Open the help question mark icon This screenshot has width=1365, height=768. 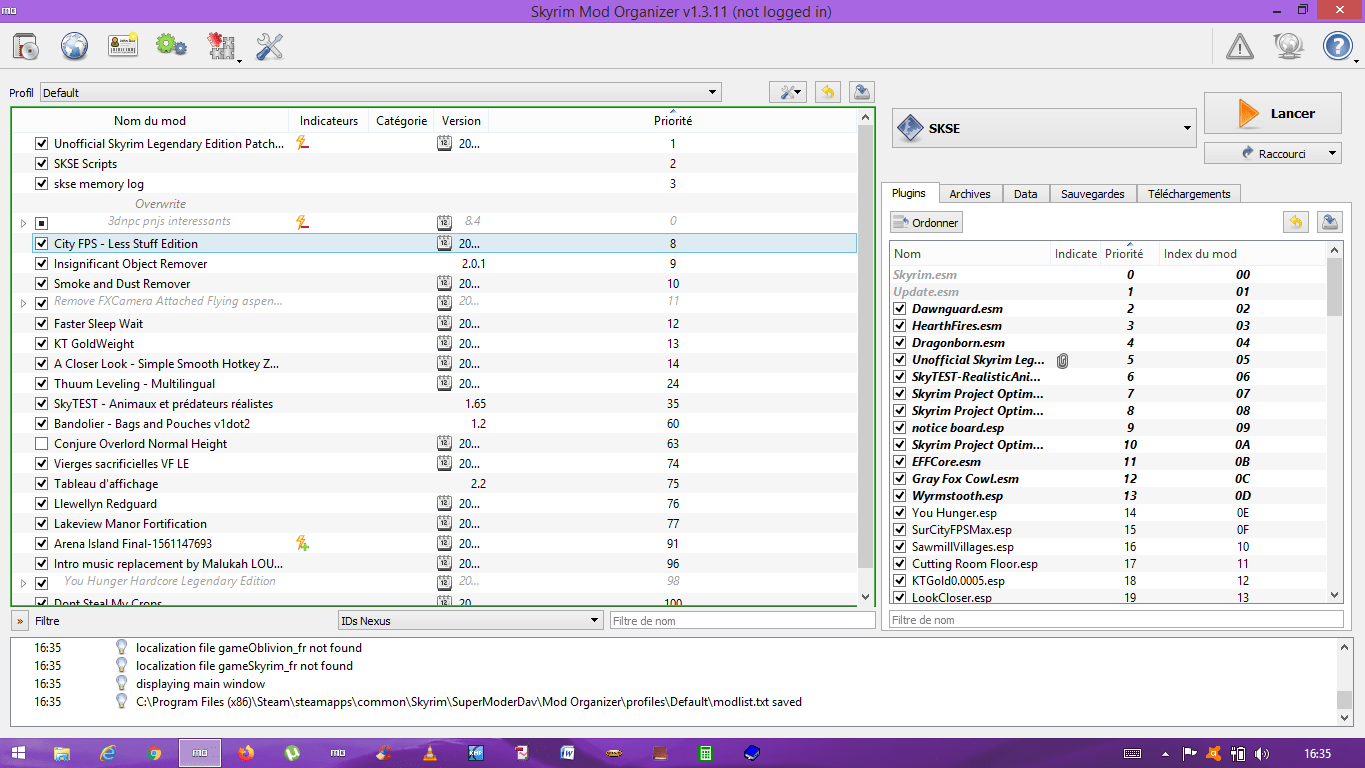tap(1337, 46)
